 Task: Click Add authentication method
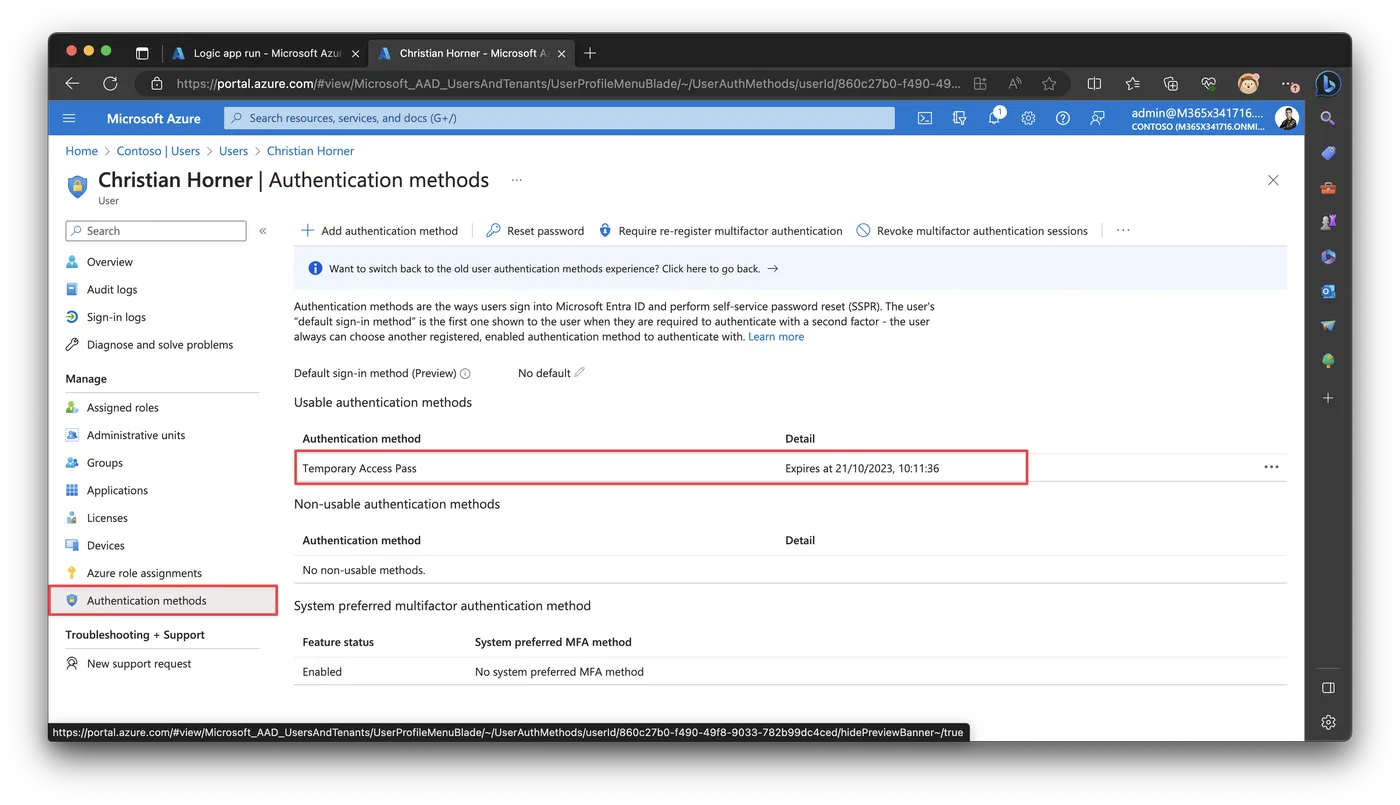[x=379, y=231]
